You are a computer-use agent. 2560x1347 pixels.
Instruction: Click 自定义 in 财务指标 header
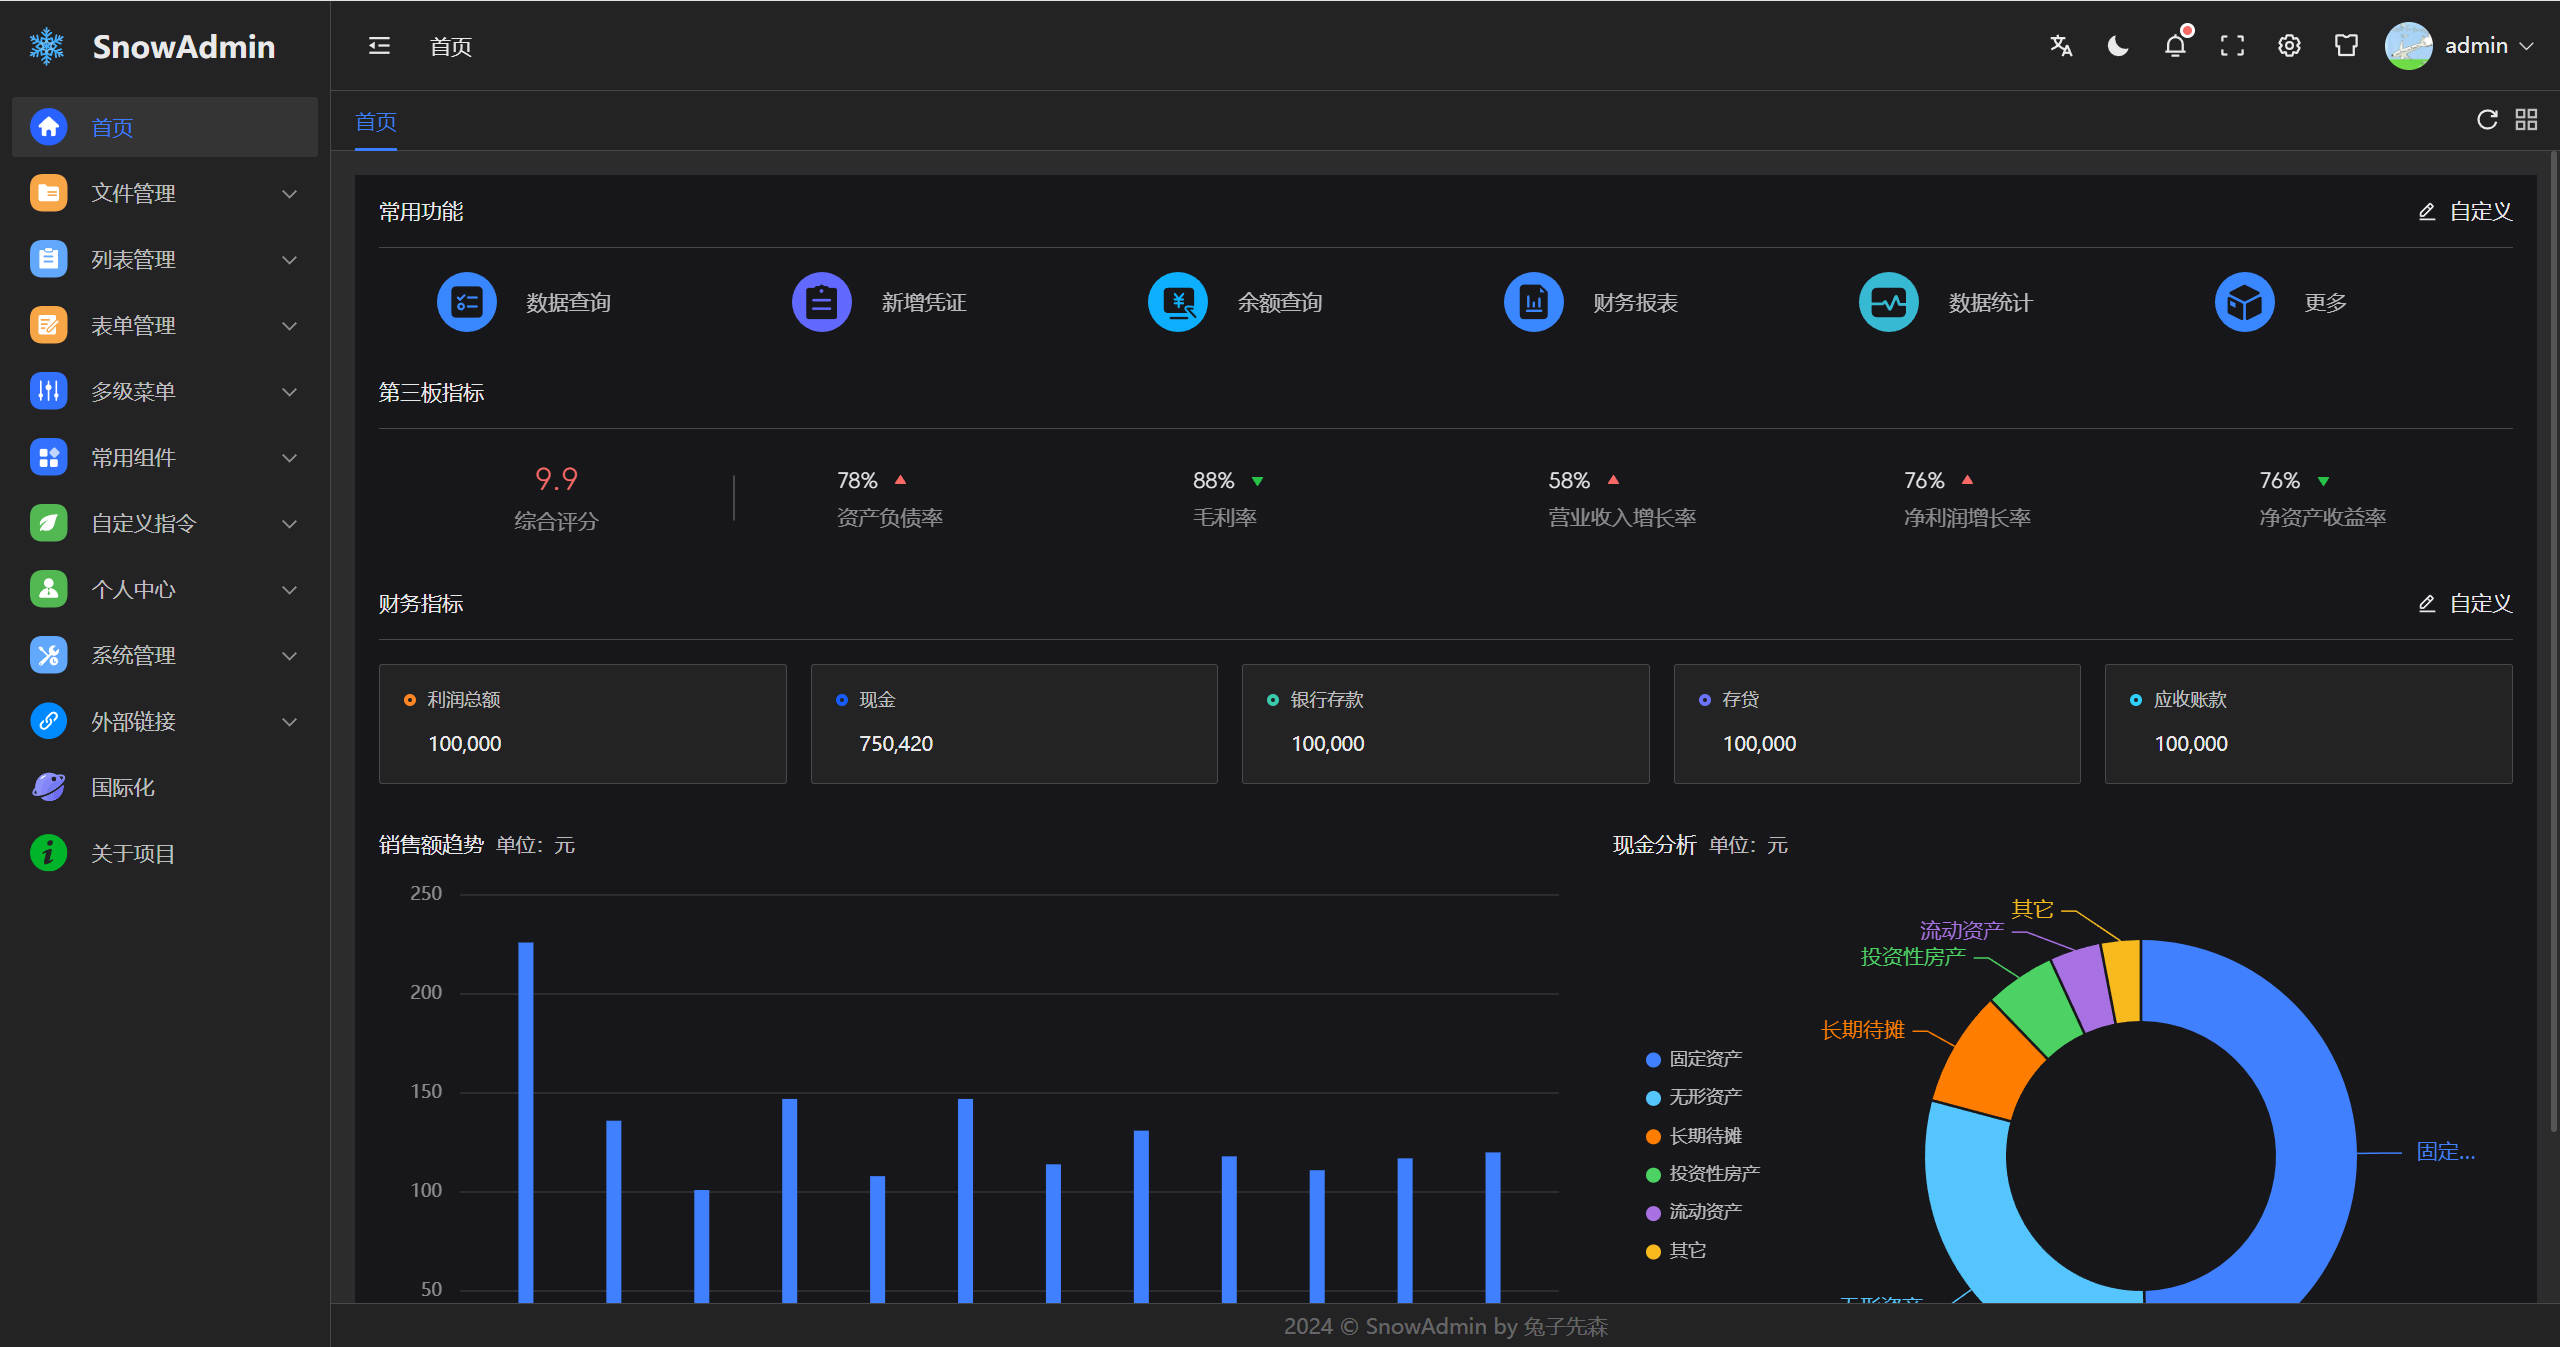(x=2465, y=603)
